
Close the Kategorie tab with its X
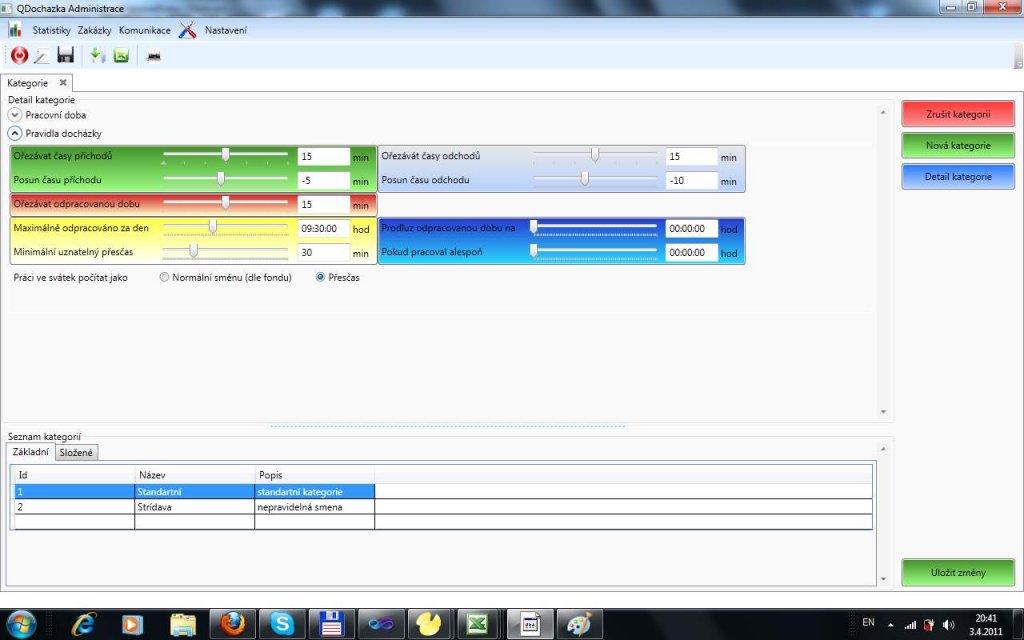tap(63, 82)
